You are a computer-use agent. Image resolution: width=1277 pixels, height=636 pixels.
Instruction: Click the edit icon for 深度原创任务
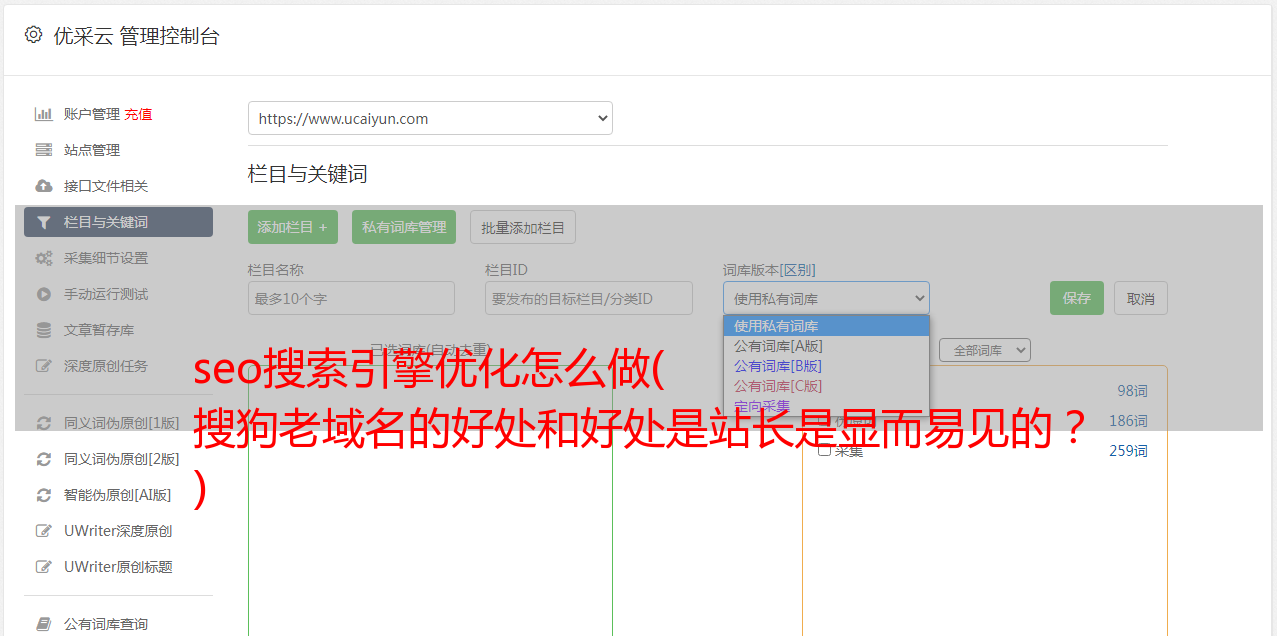(x=43, y=366)
